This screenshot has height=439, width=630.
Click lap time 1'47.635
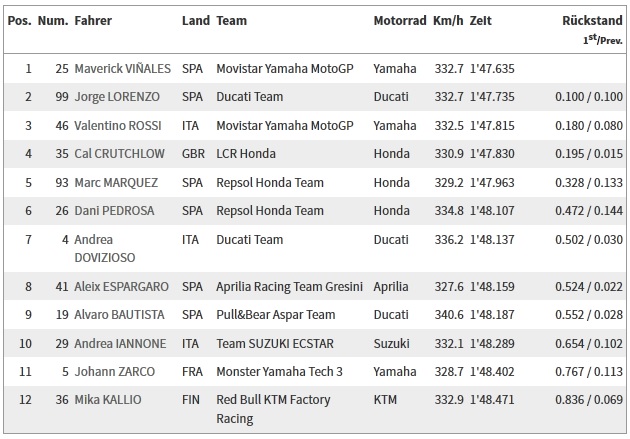(x=492, y=69)
